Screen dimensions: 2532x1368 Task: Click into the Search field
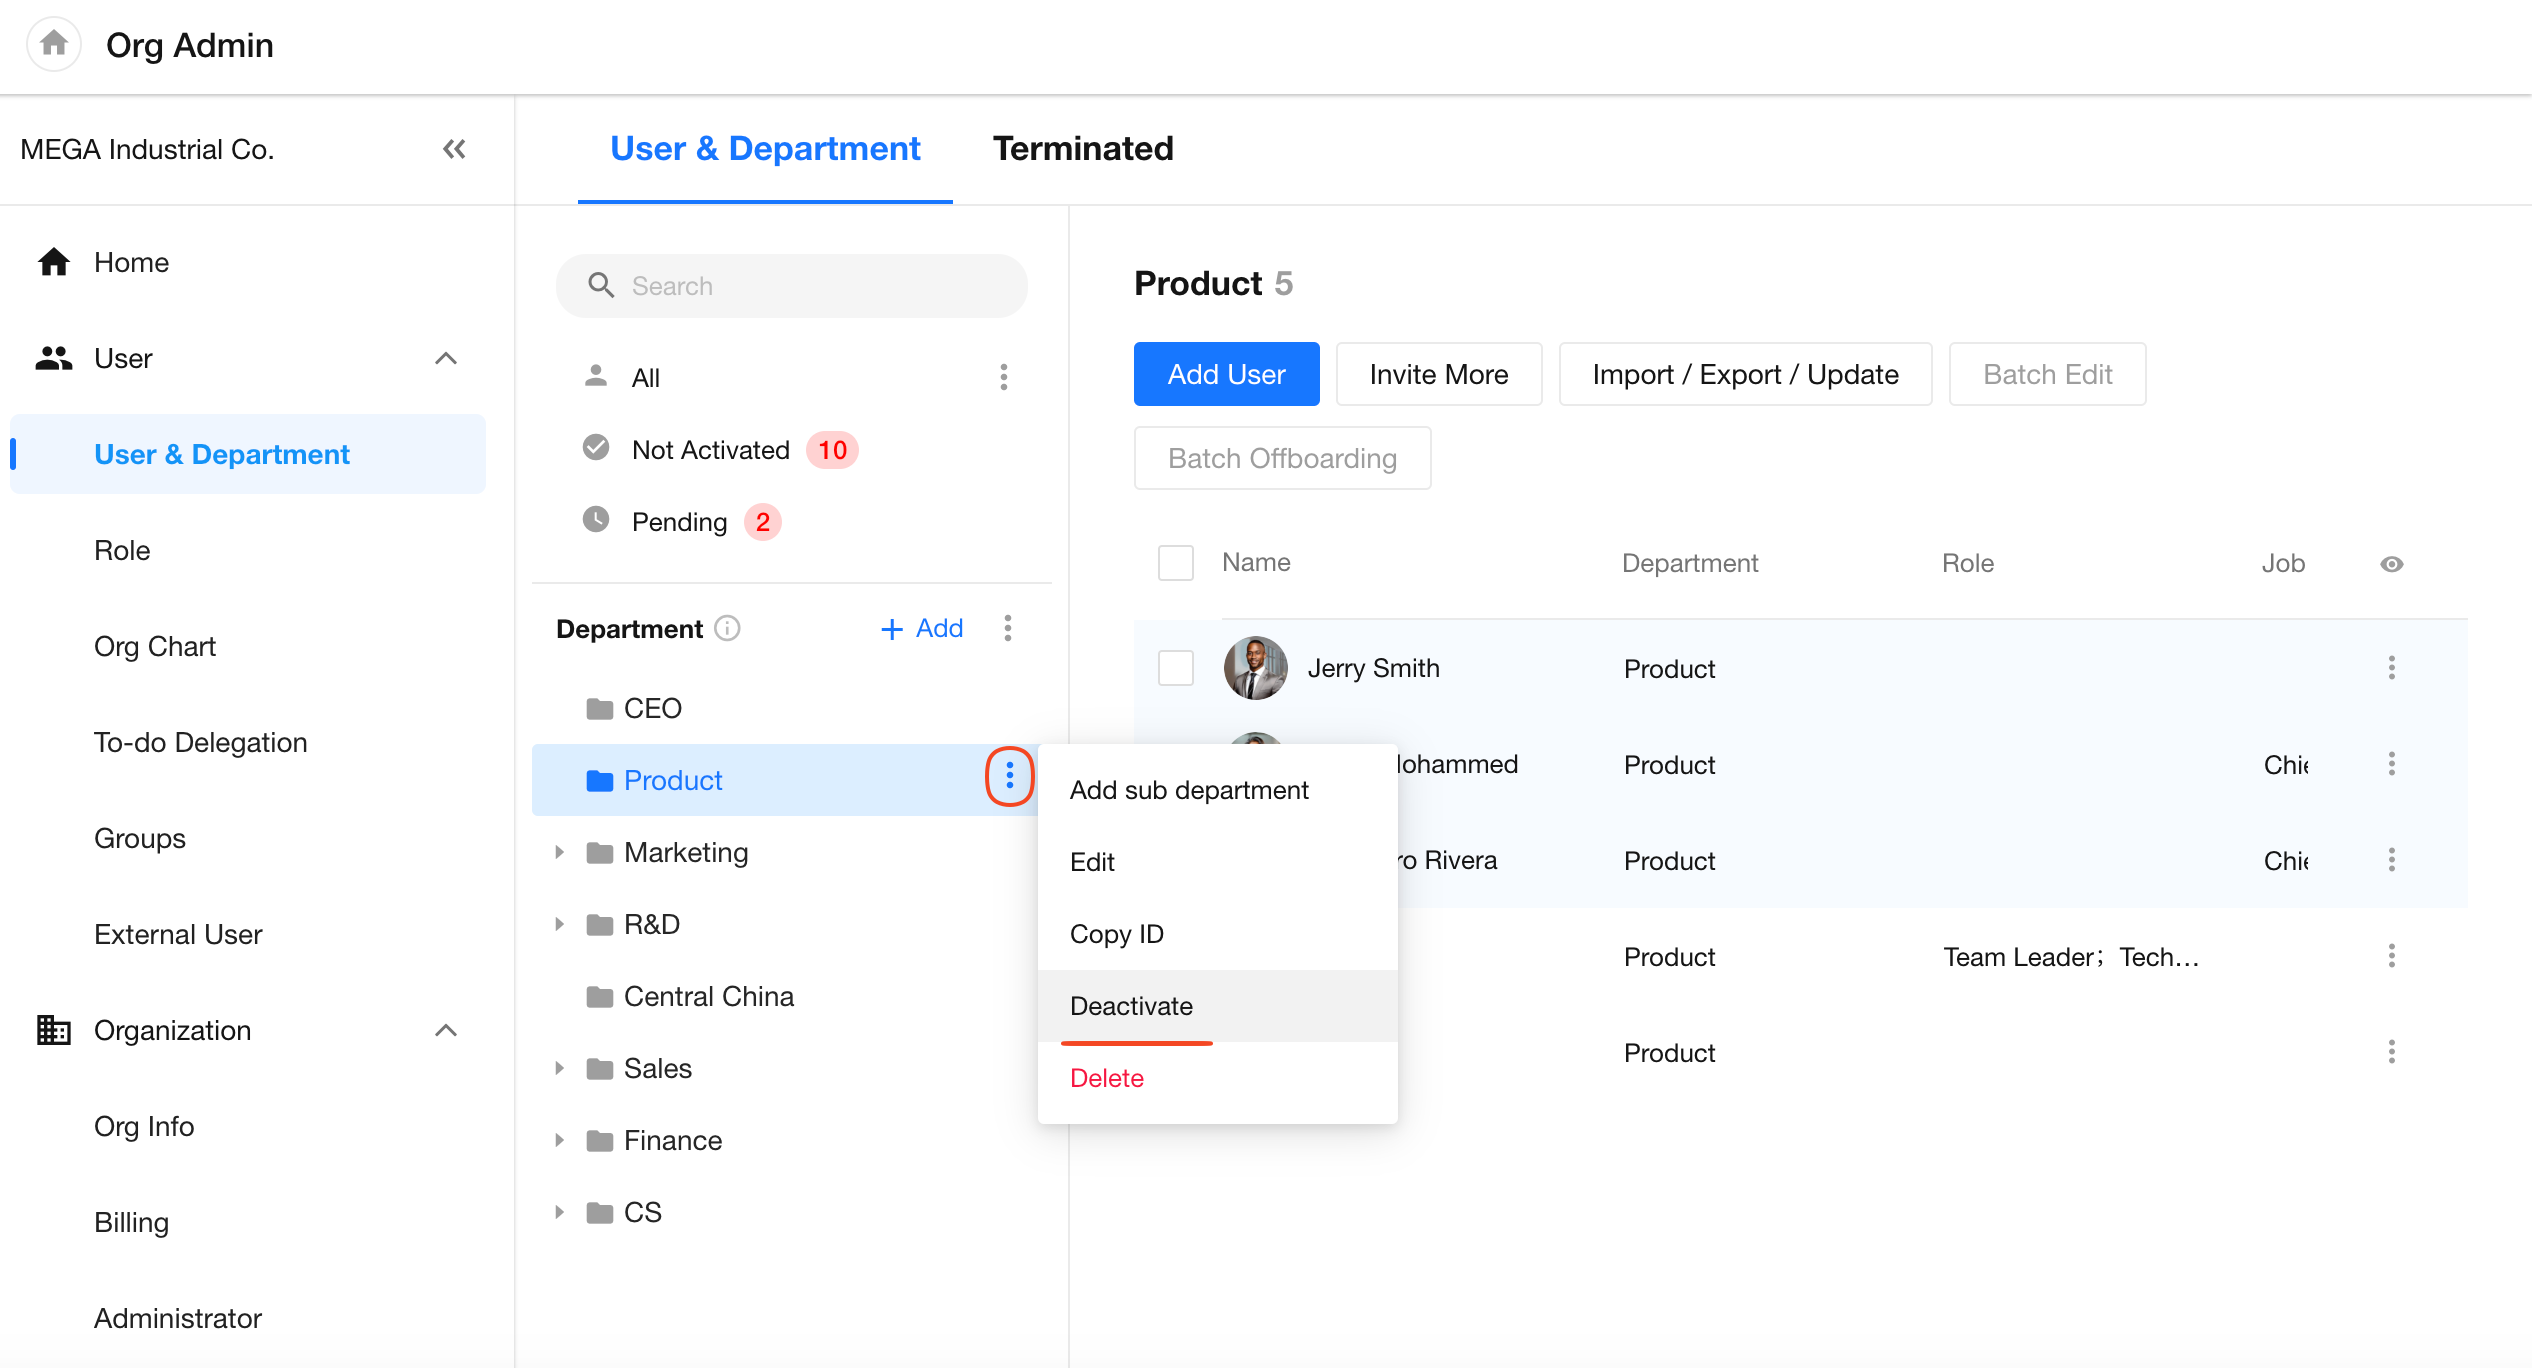coord(791,286)
